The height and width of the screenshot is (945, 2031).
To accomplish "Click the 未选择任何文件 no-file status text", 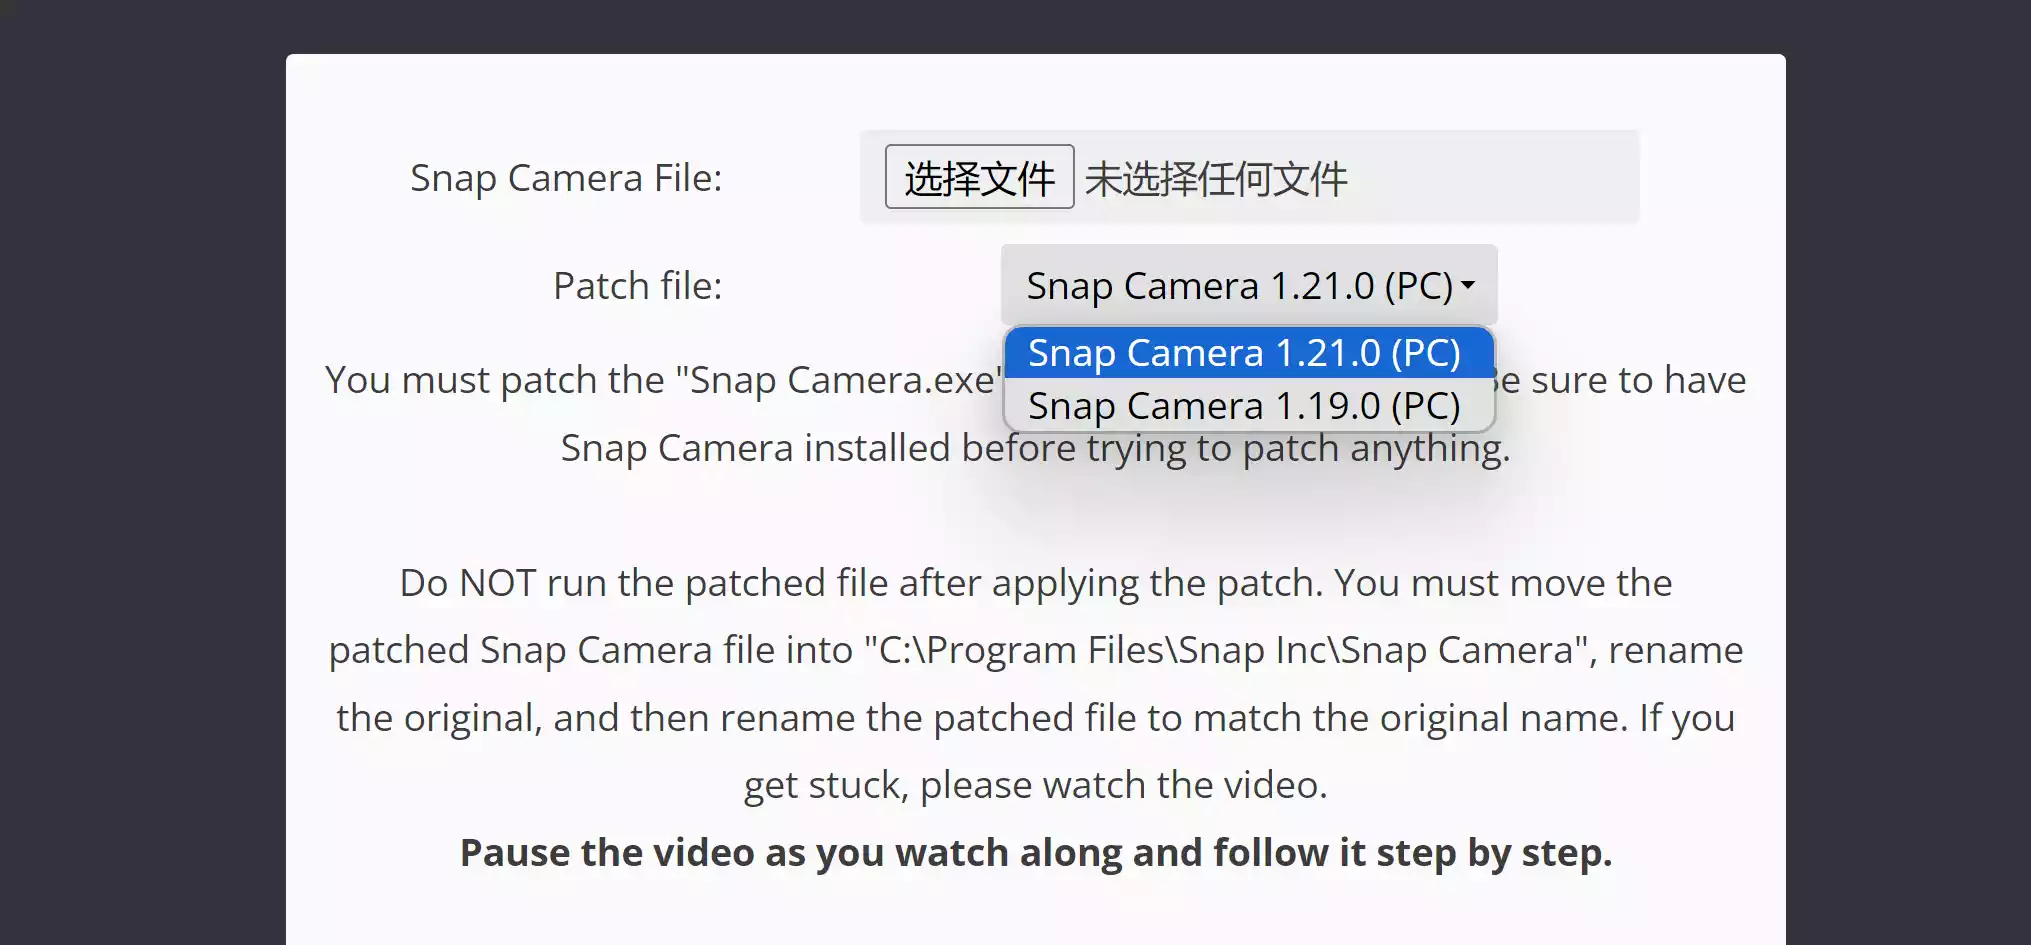I will pos(1216,179).
